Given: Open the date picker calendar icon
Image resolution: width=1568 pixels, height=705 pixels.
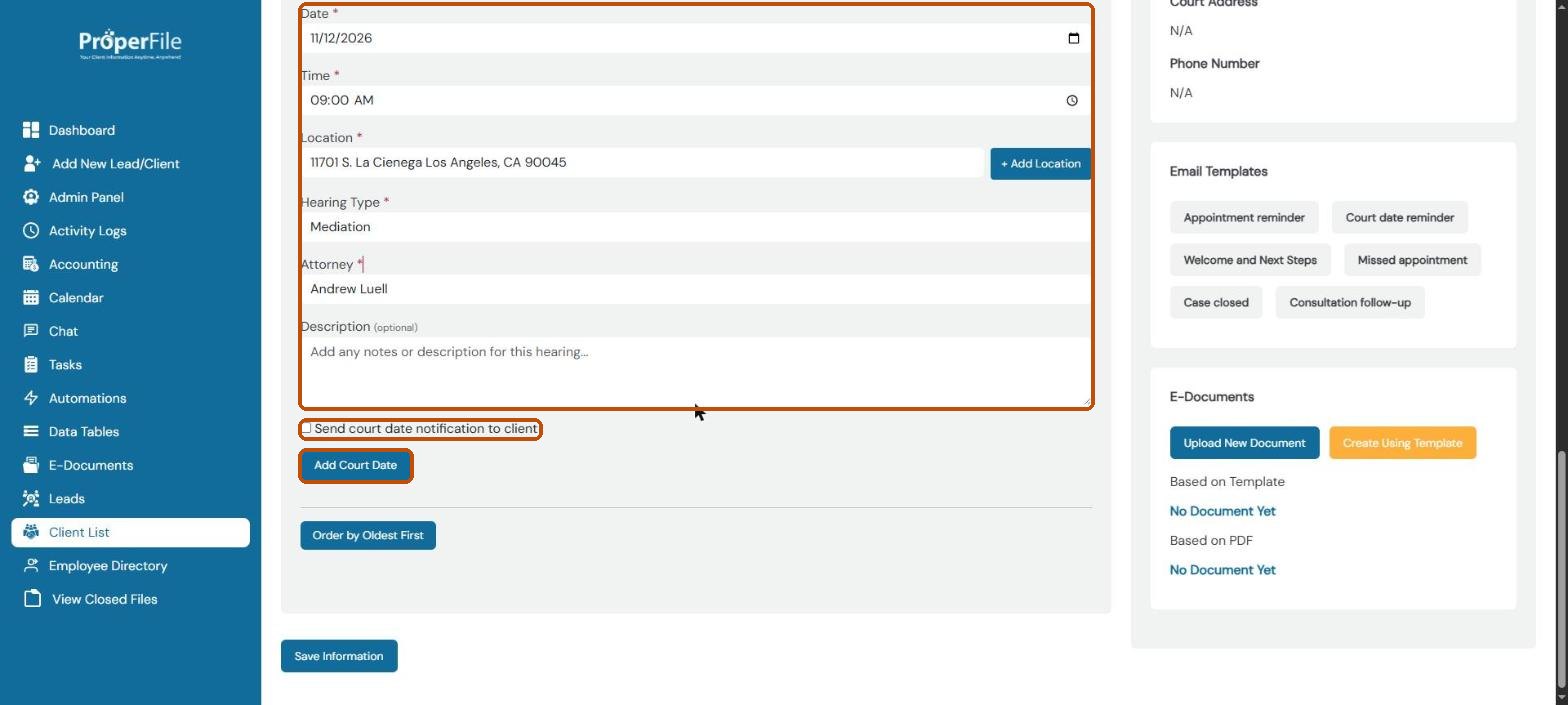Looking at the screenshot, I should tap(1074, 38).
